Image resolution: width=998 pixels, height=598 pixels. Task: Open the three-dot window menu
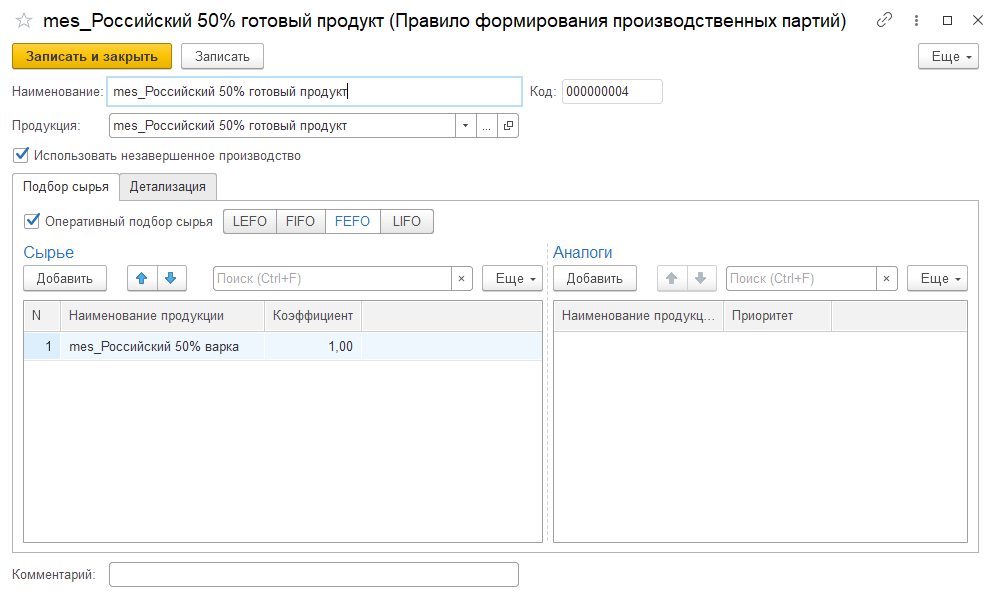tap(916, 21)
